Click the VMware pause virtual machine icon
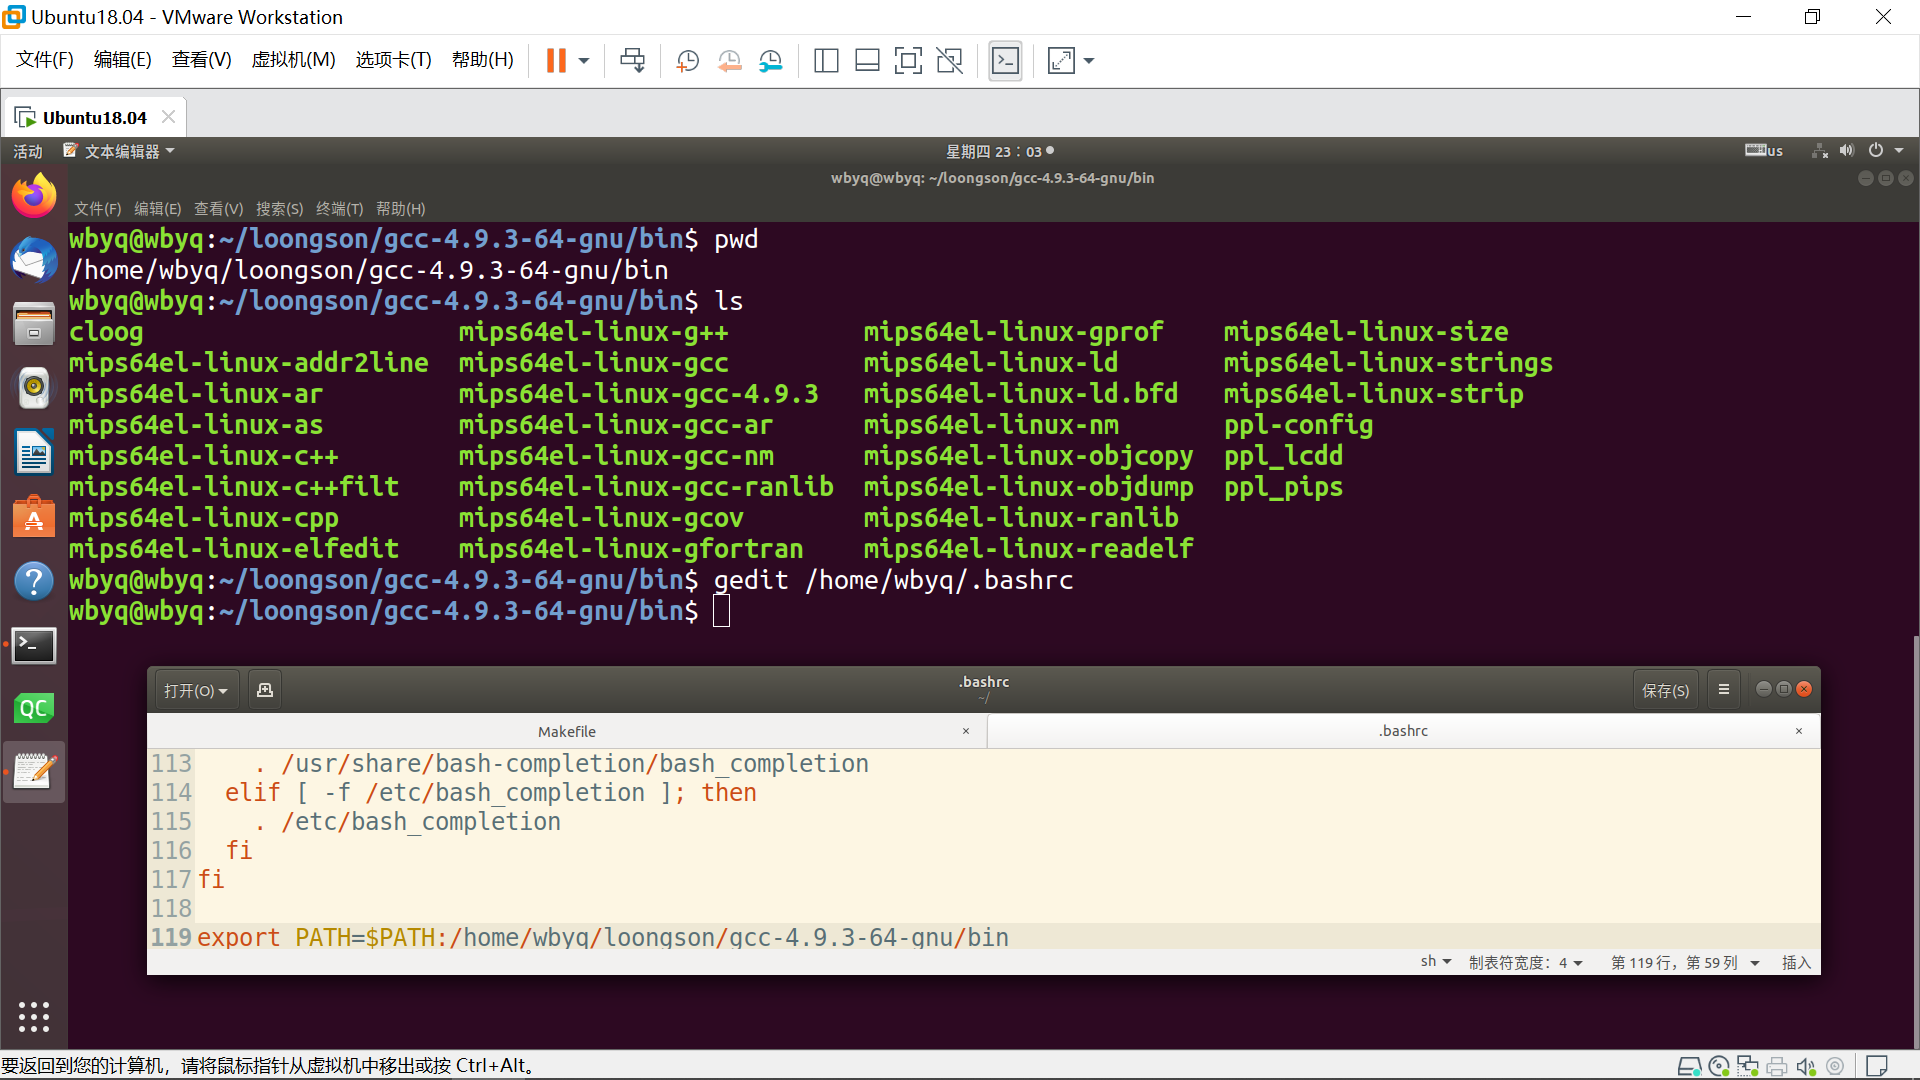This screenshot has height=1080, width=1920. pos(556,61)
